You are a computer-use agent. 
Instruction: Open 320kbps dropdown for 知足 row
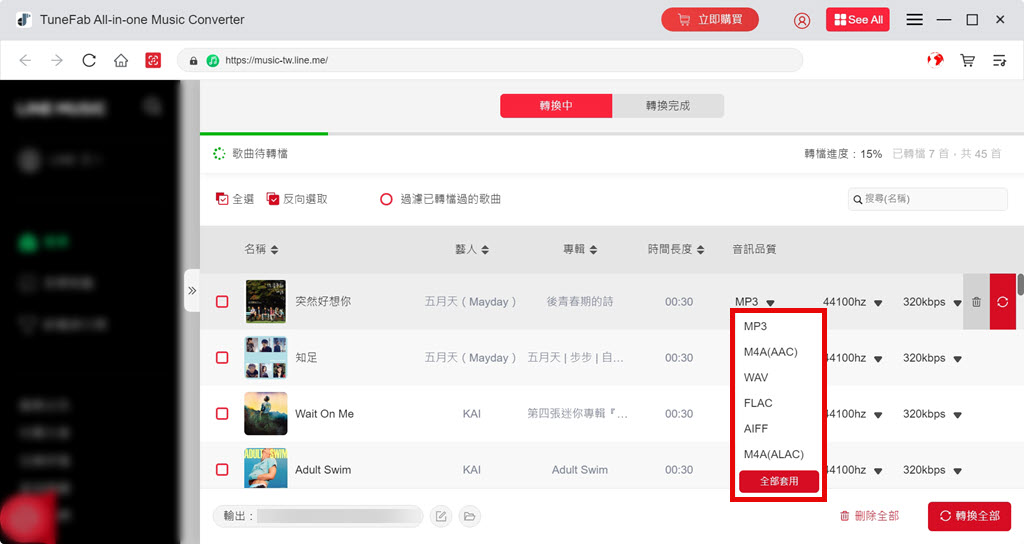click(x=932, y=358)
